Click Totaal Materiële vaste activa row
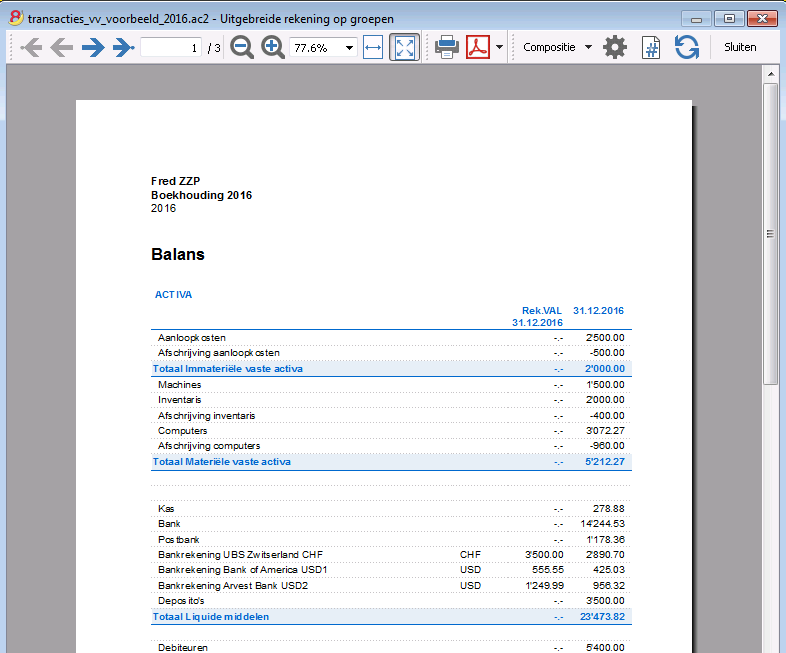 coord(391,462)
